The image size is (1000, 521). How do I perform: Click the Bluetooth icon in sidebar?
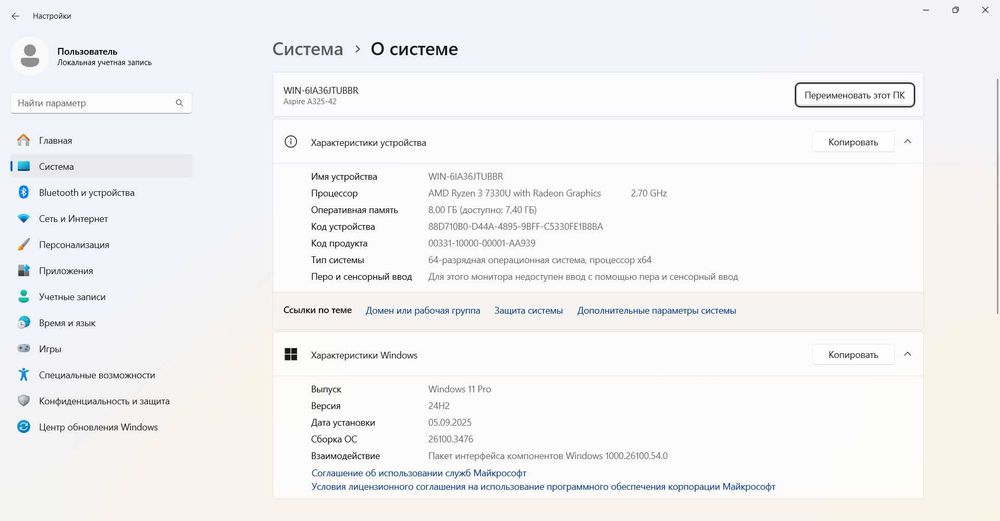[x=24, y=193]
